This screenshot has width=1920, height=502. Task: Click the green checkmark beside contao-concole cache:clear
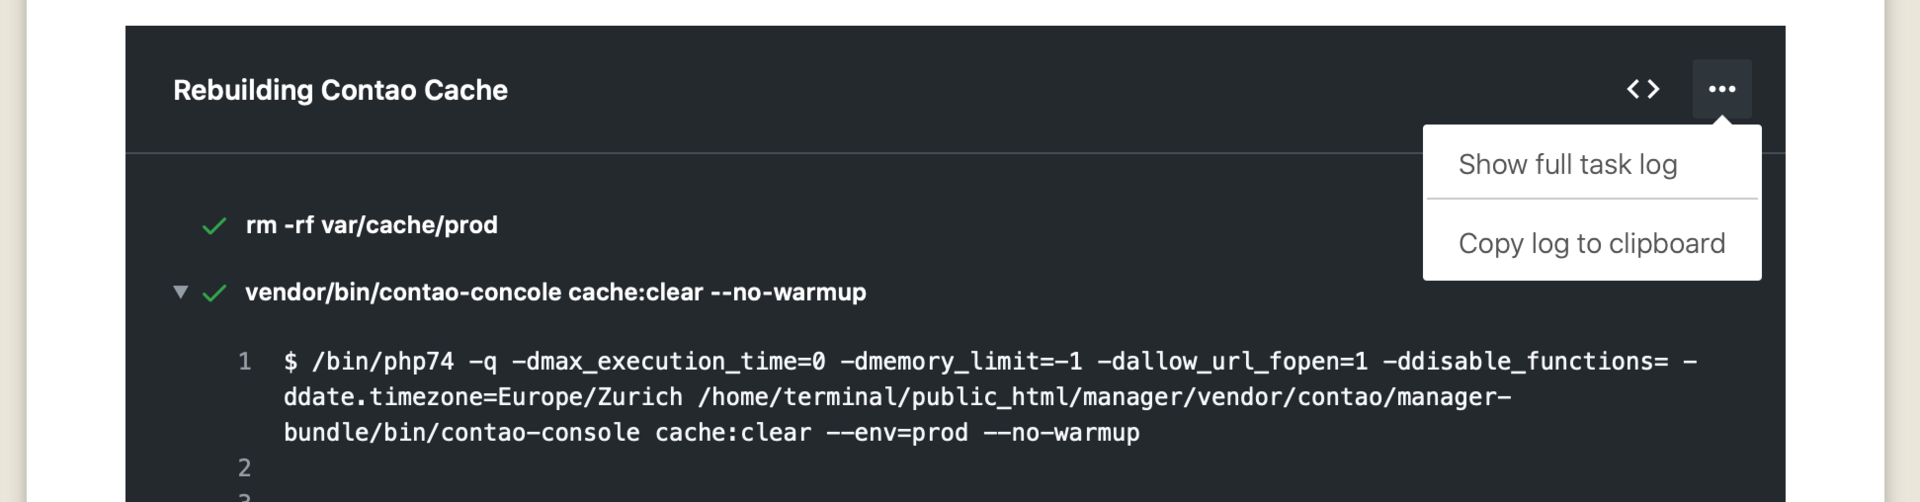point(214,293)
